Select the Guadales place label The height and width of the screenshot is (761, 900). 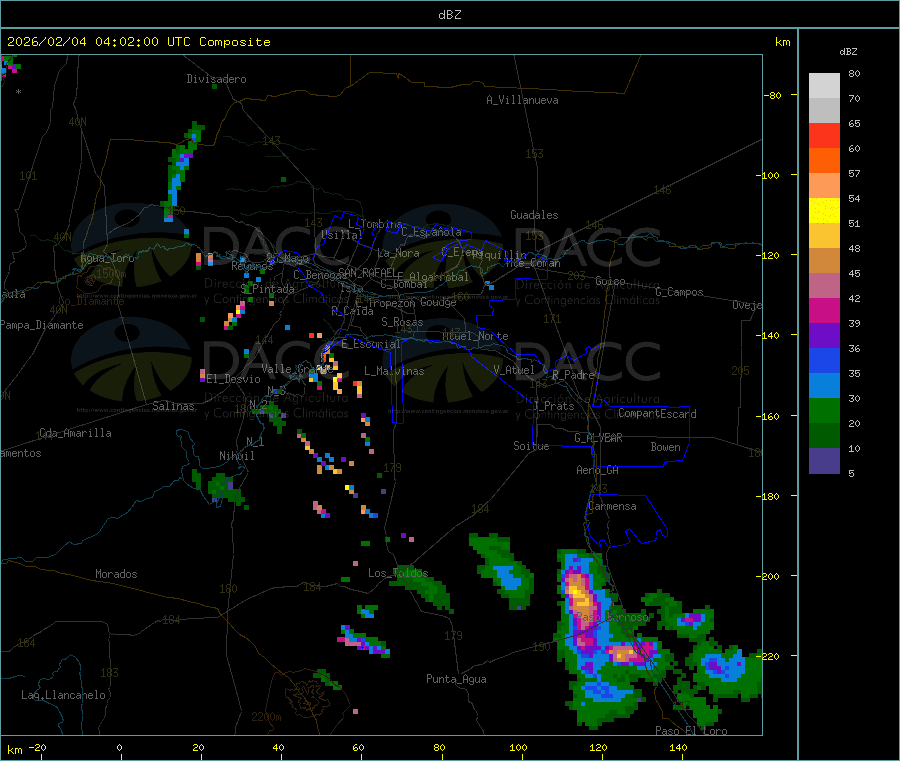(534, 215)
